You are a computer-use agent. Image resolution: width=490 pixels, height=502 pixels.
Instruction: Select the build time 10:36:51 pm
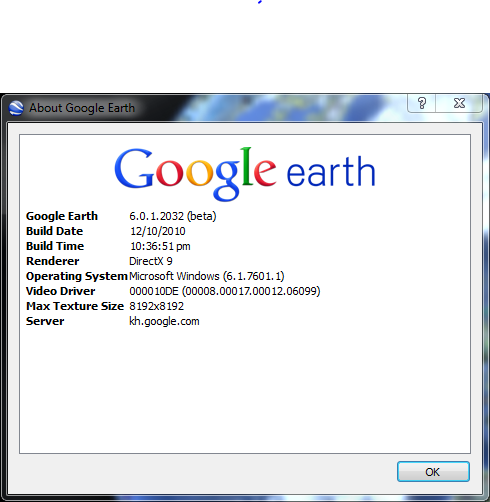160,246
